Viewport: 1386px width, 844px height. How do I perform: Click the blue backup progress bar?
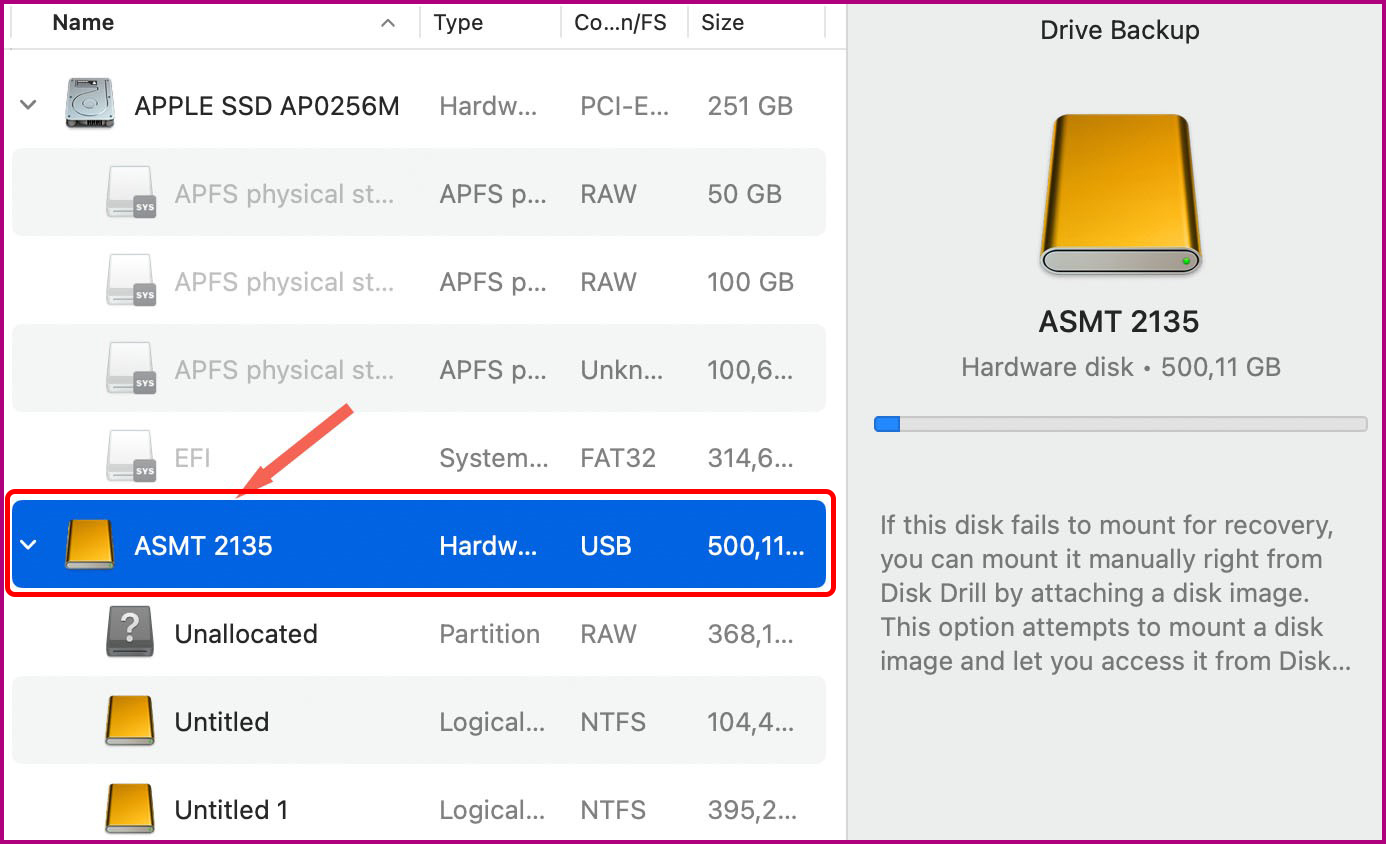pos(886,423)
